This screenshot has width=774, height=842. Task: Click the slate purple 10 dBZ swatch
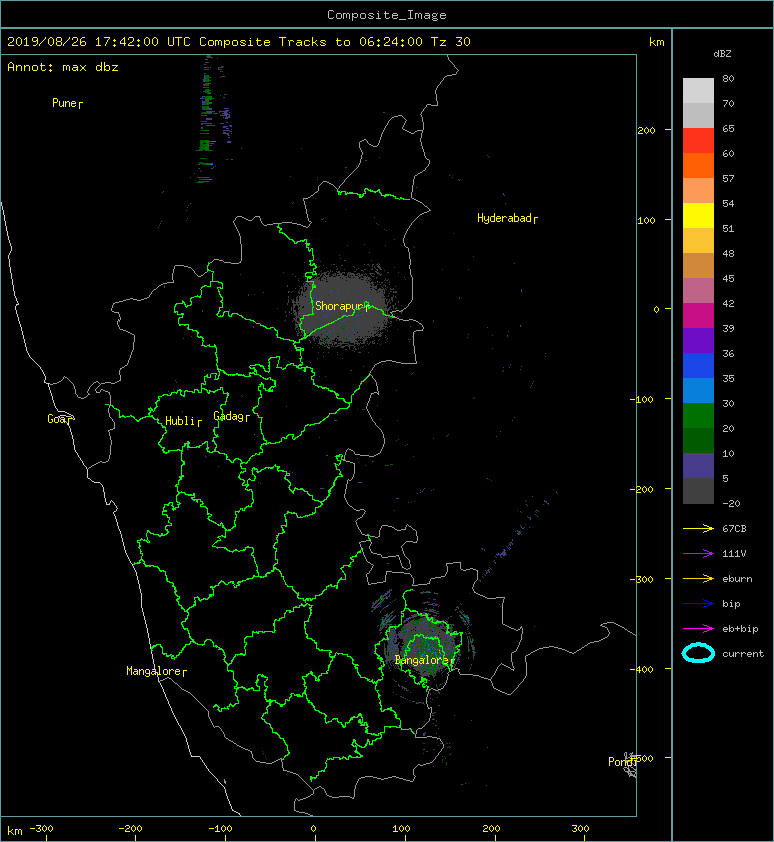[698, 465]
